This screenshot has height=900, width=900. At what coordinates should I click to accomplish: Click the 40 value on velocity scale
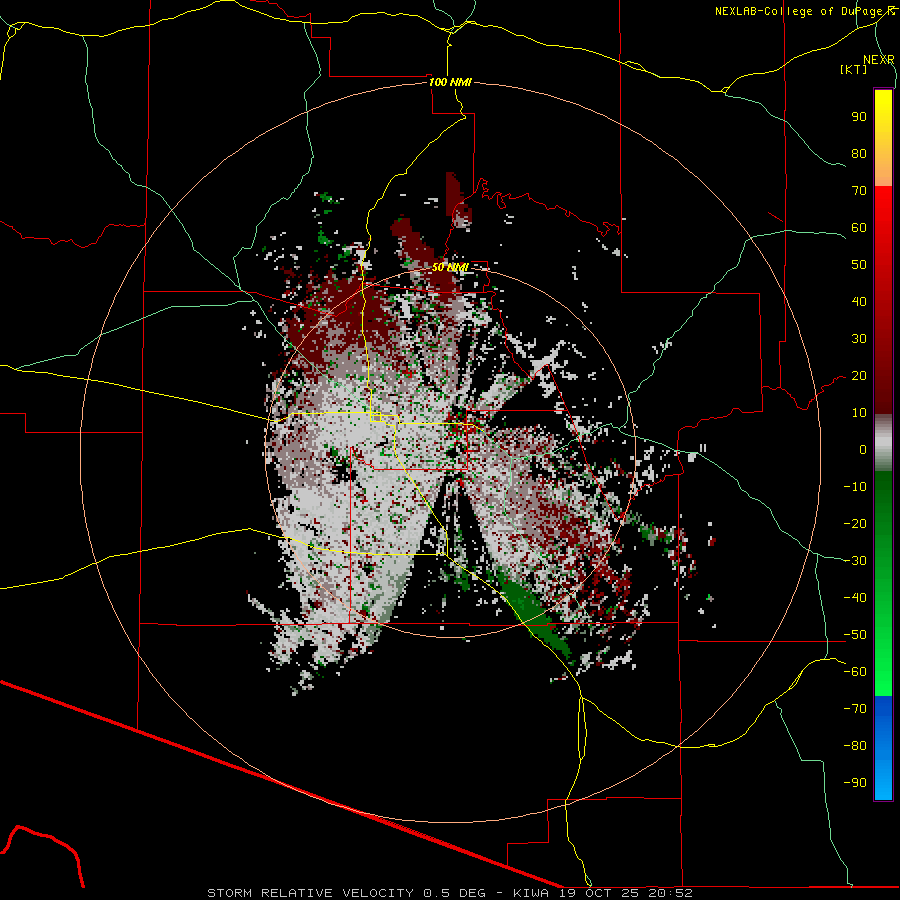859,301
